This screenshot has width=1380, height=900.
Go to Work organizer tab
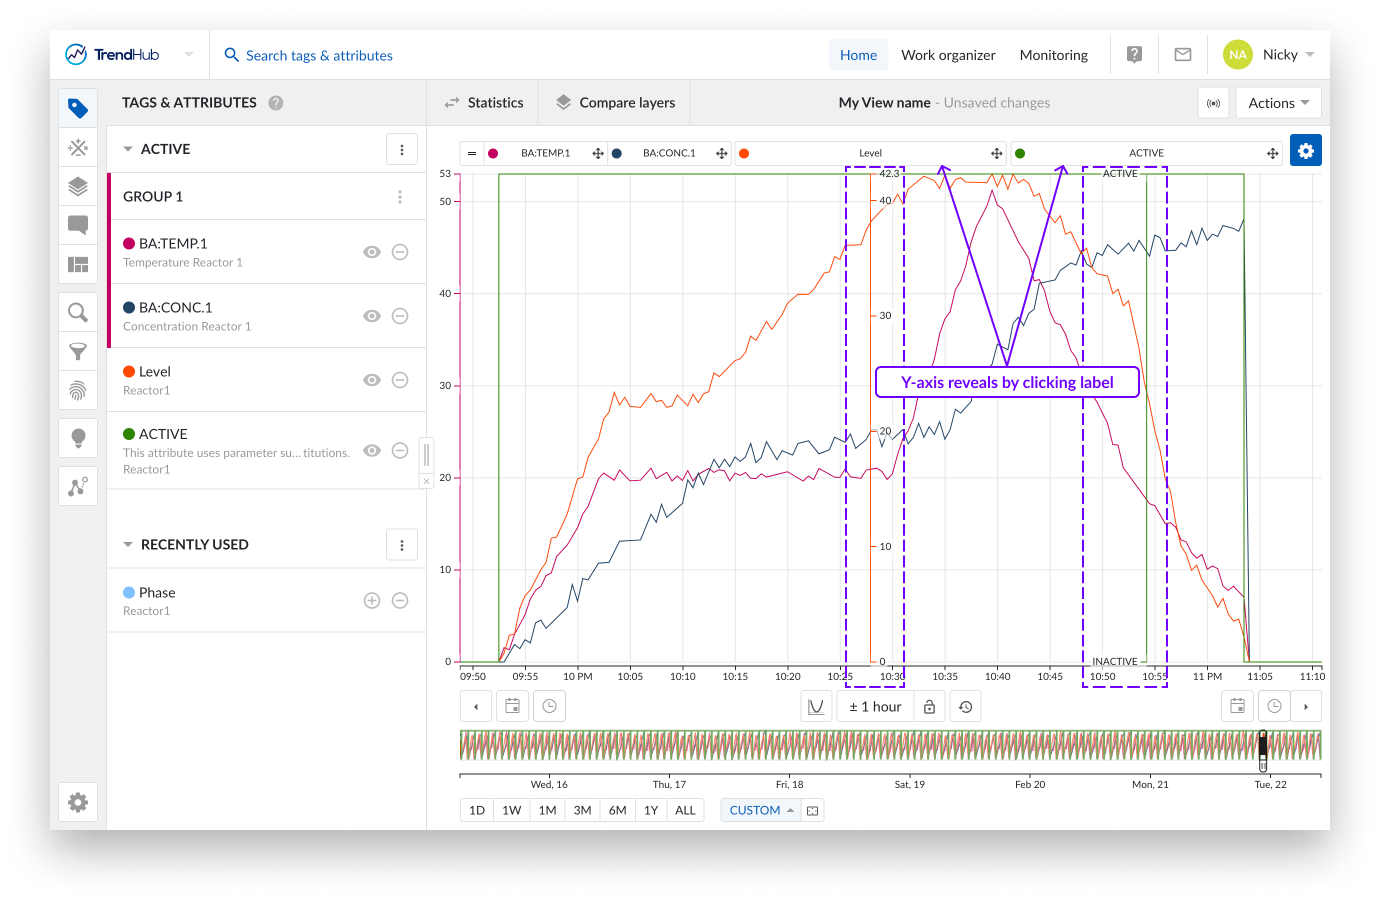(948, 55)
